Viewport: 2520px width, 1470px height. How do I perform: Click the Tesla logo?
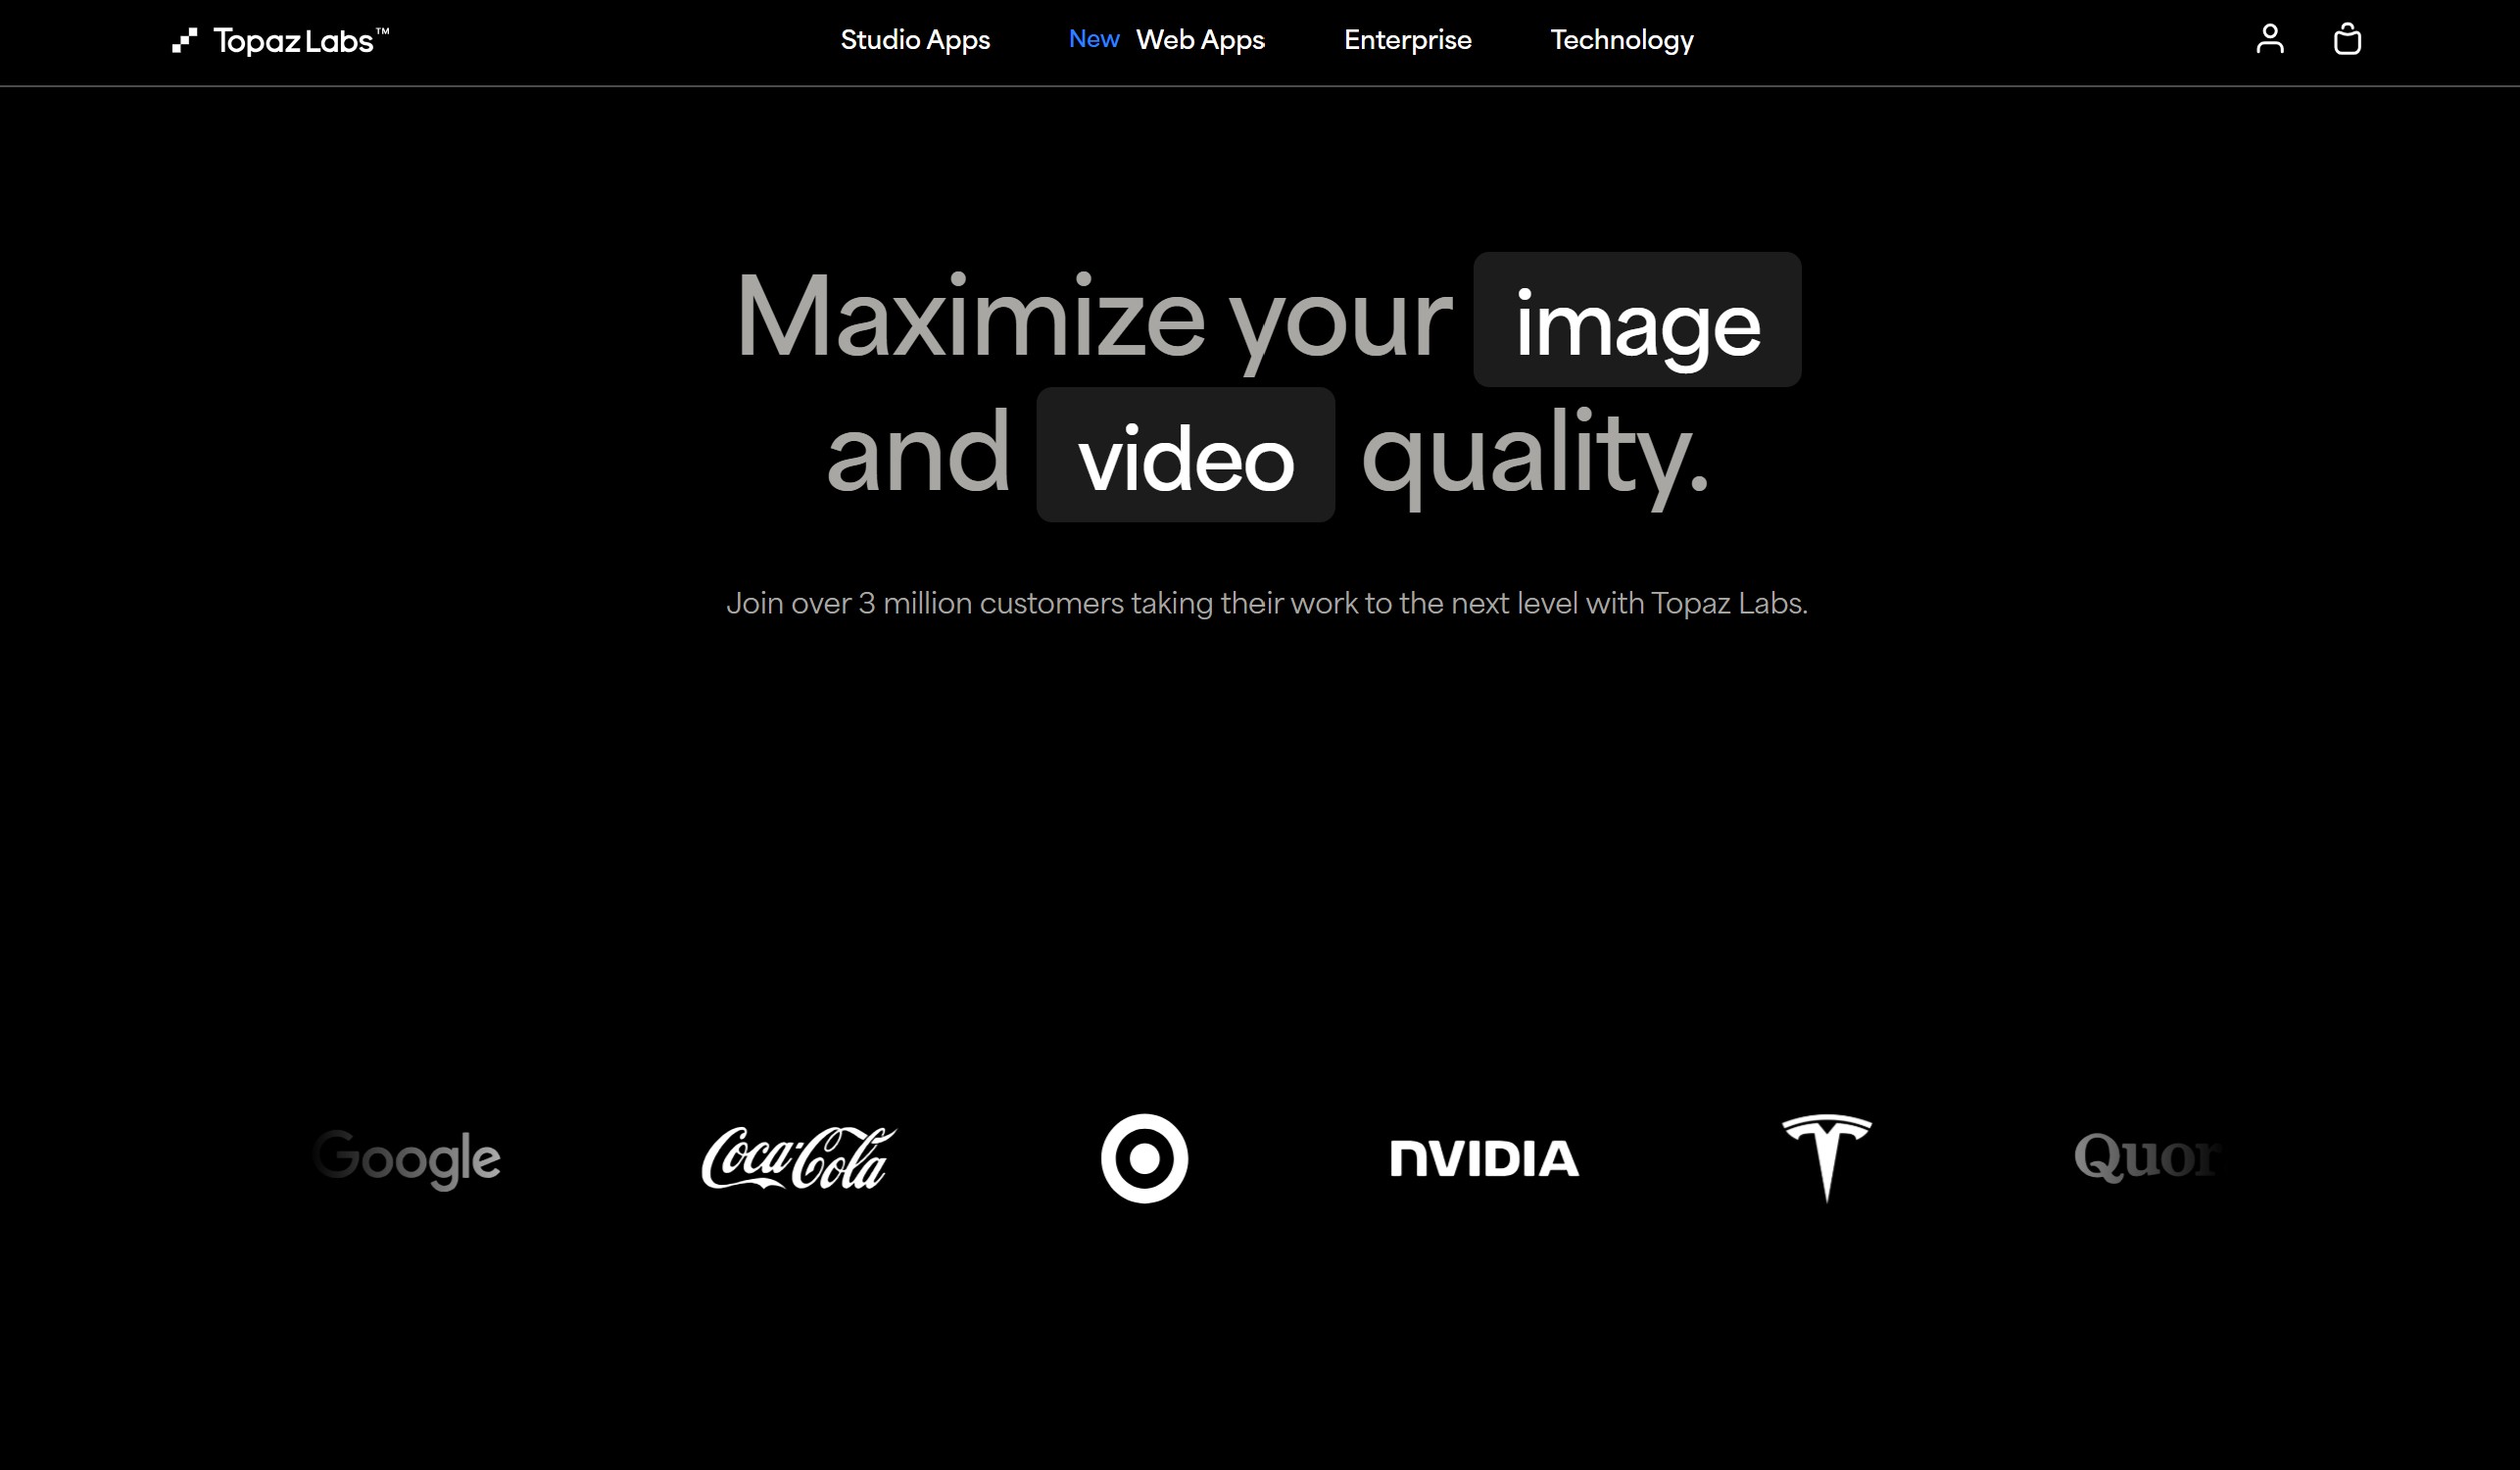[x=1826, y=1158]
